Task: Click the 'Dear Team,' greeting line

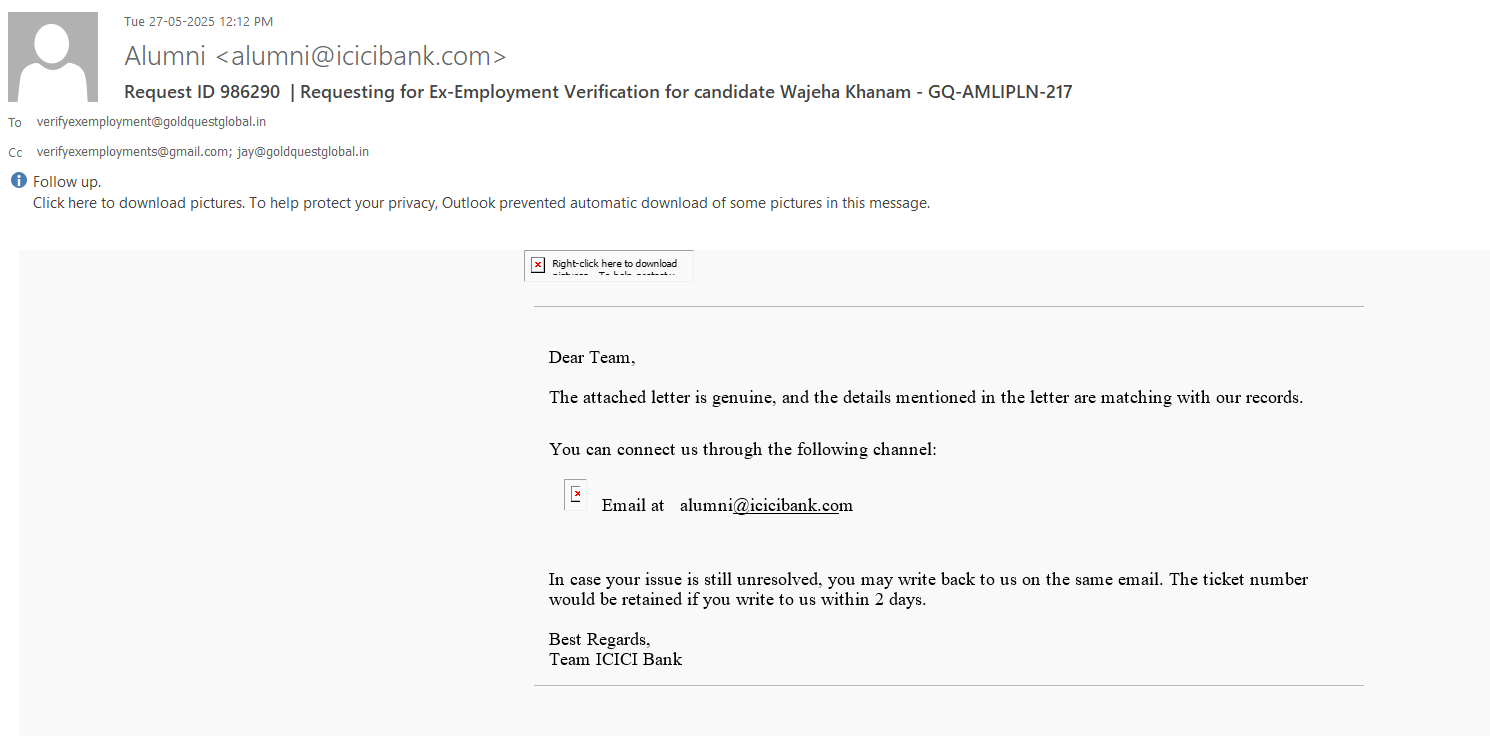Action: point(591,358)
